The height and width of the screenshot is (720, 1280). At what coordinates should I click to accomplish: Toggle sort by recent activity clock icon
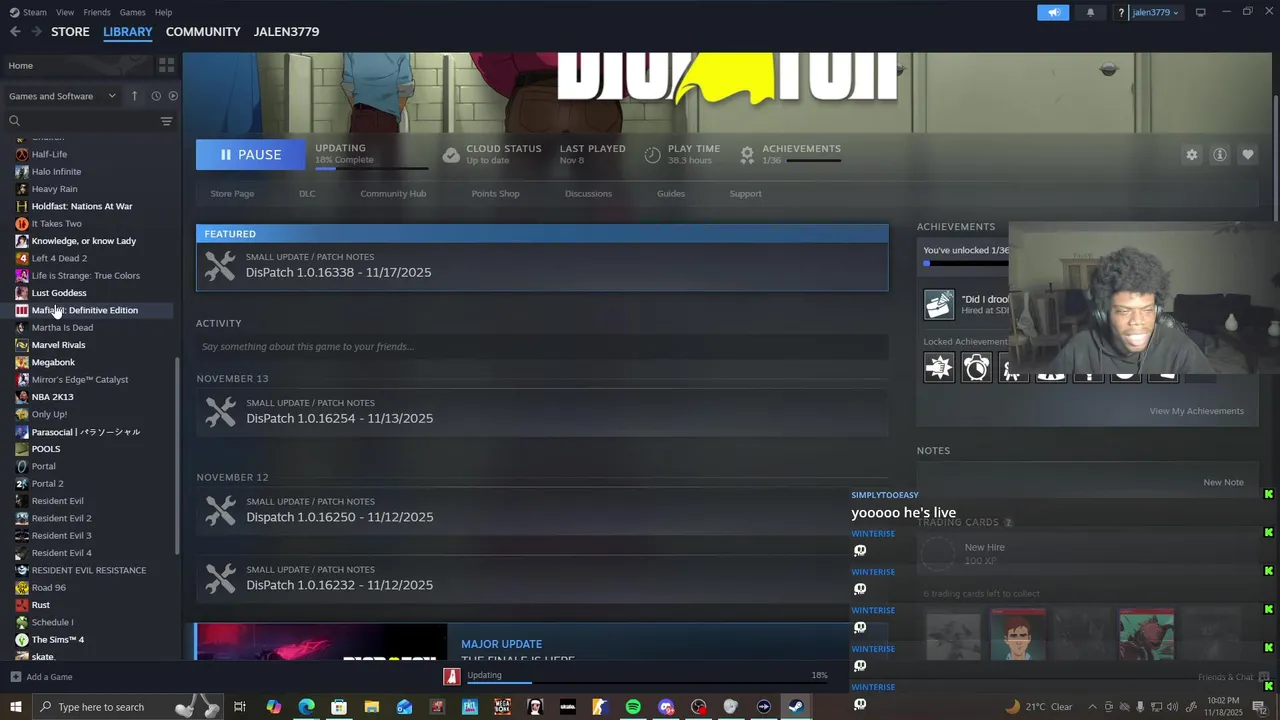click(x=156, y=96)
